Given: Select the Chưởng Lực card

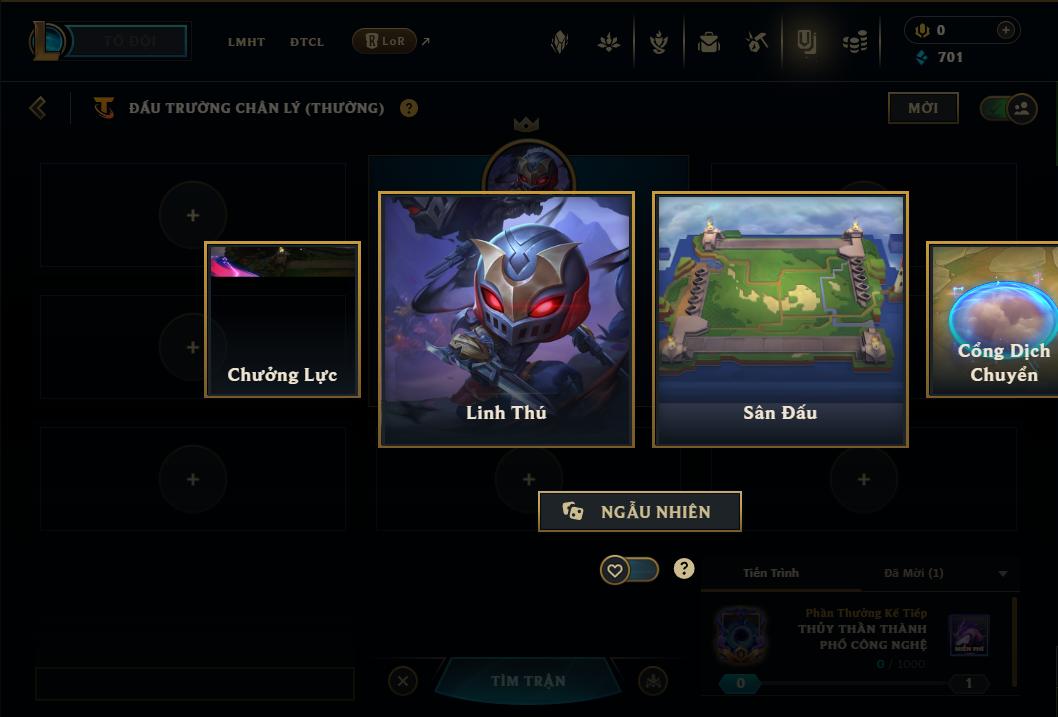Looking at the screenshot, I should pos(282,319).
